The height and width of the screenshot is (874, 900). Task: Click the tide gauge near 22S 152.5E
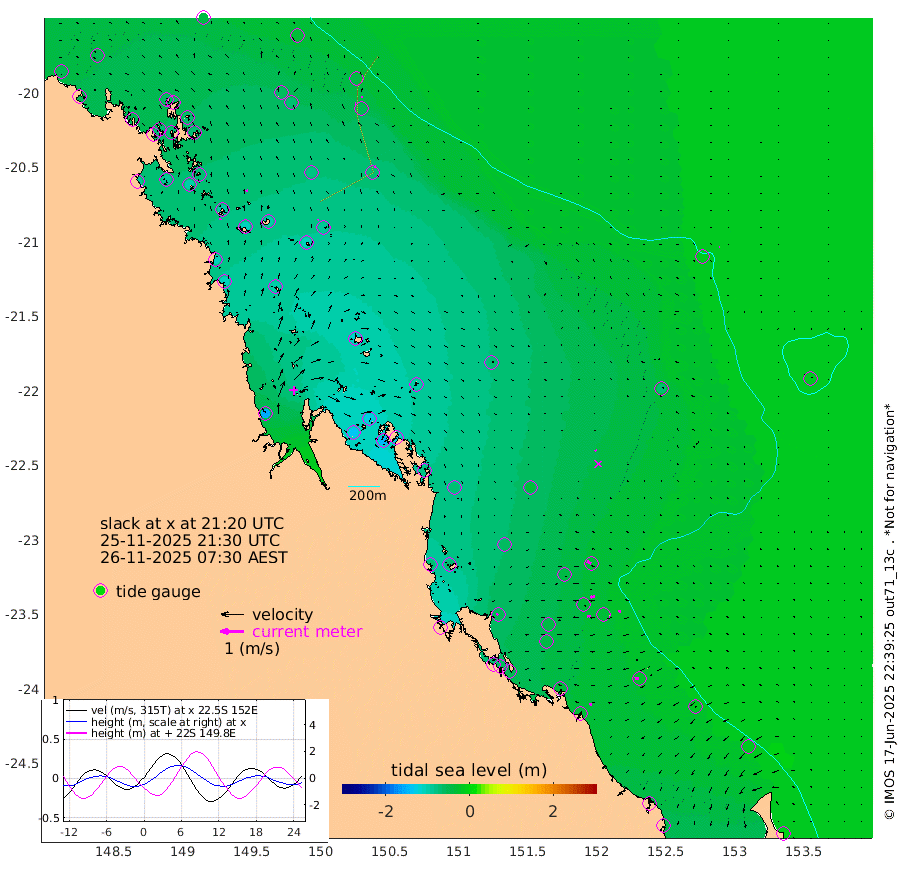(662, 389)
